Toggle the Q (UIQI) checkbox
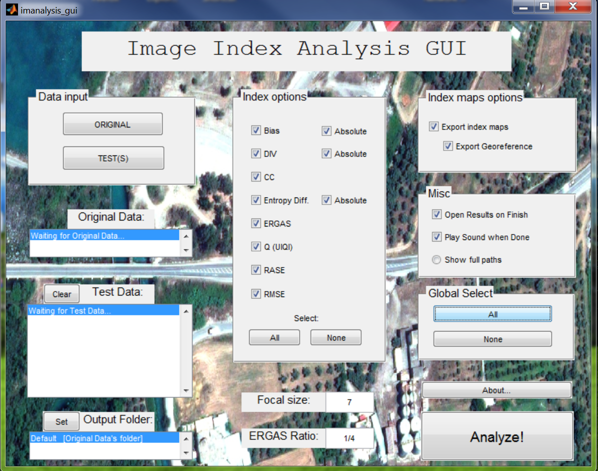The image size is (598, 471). 256,247
